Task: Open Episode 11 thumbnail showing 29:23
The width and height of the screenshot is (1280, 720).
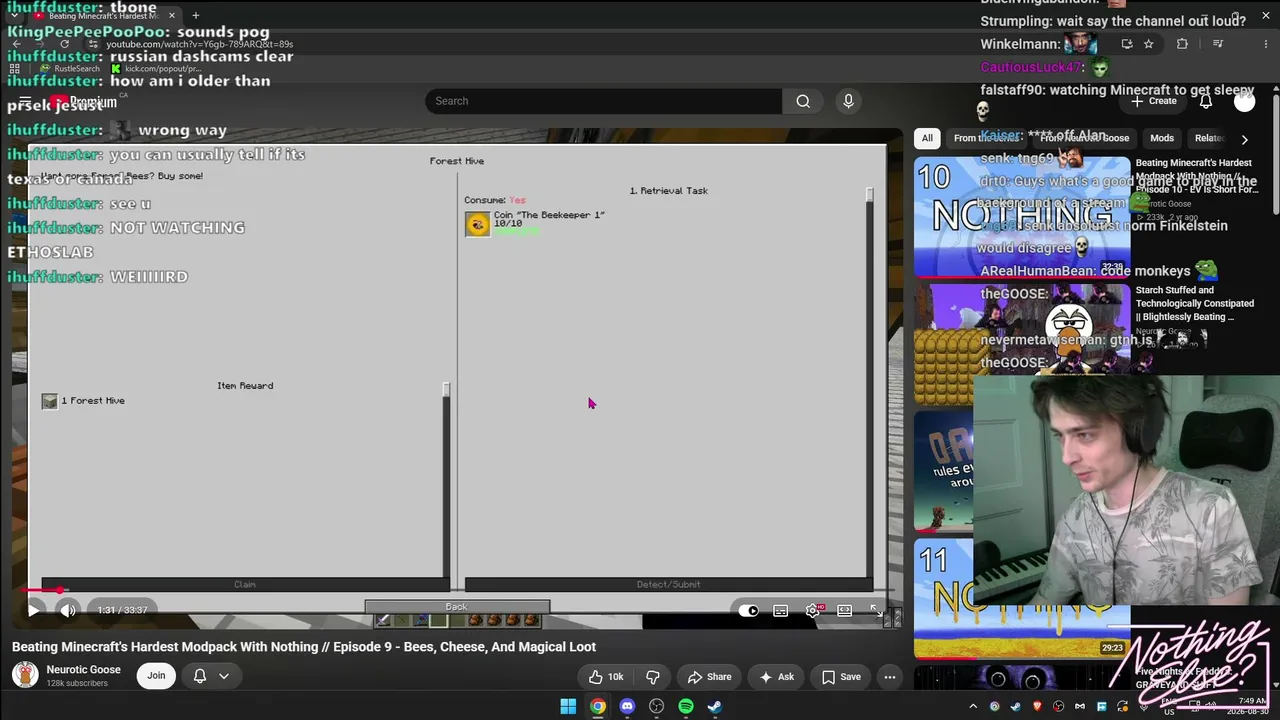Action: (1022, 598)
